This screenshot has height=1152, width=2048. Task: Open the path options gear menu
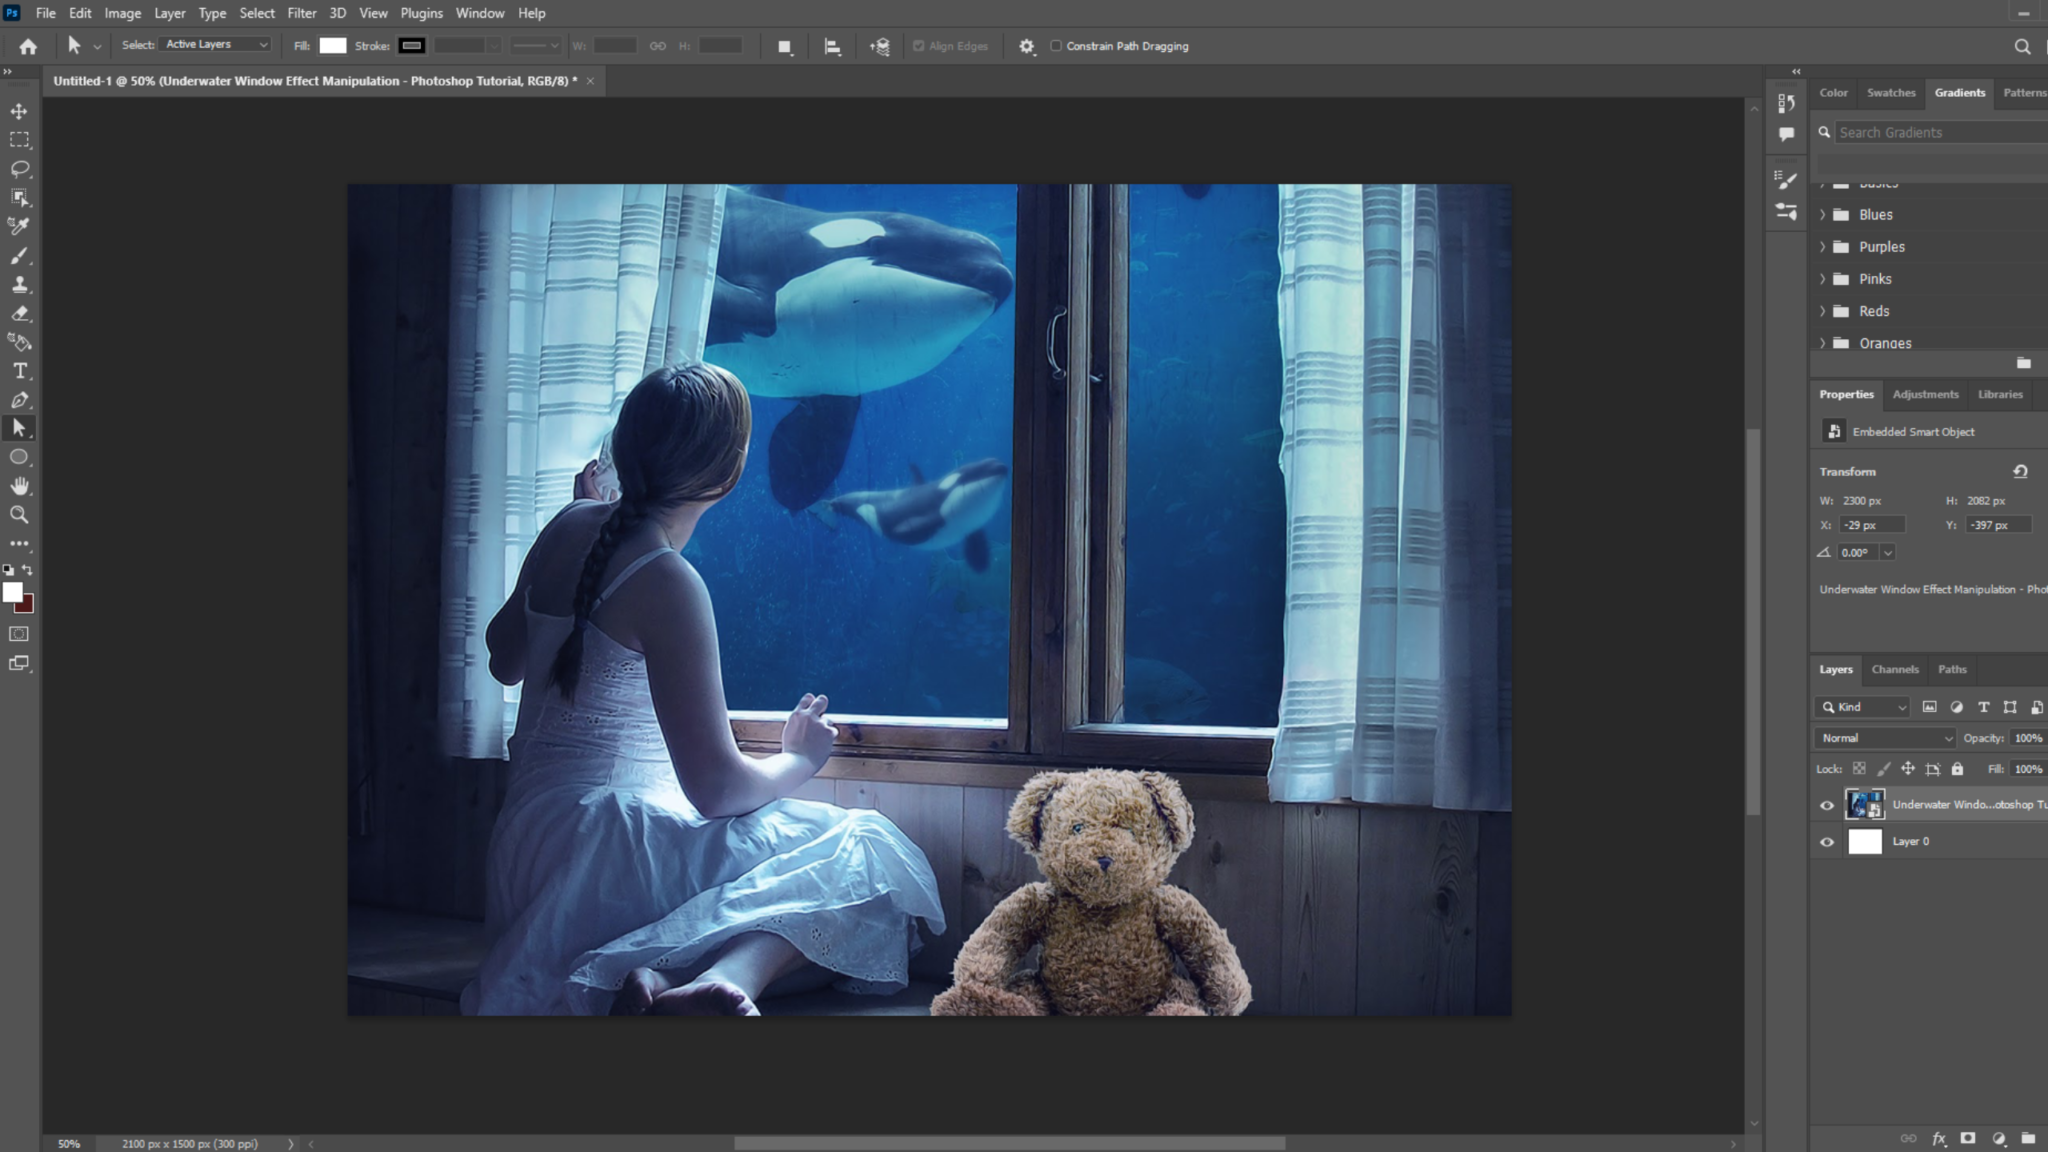pos(1027,46)
